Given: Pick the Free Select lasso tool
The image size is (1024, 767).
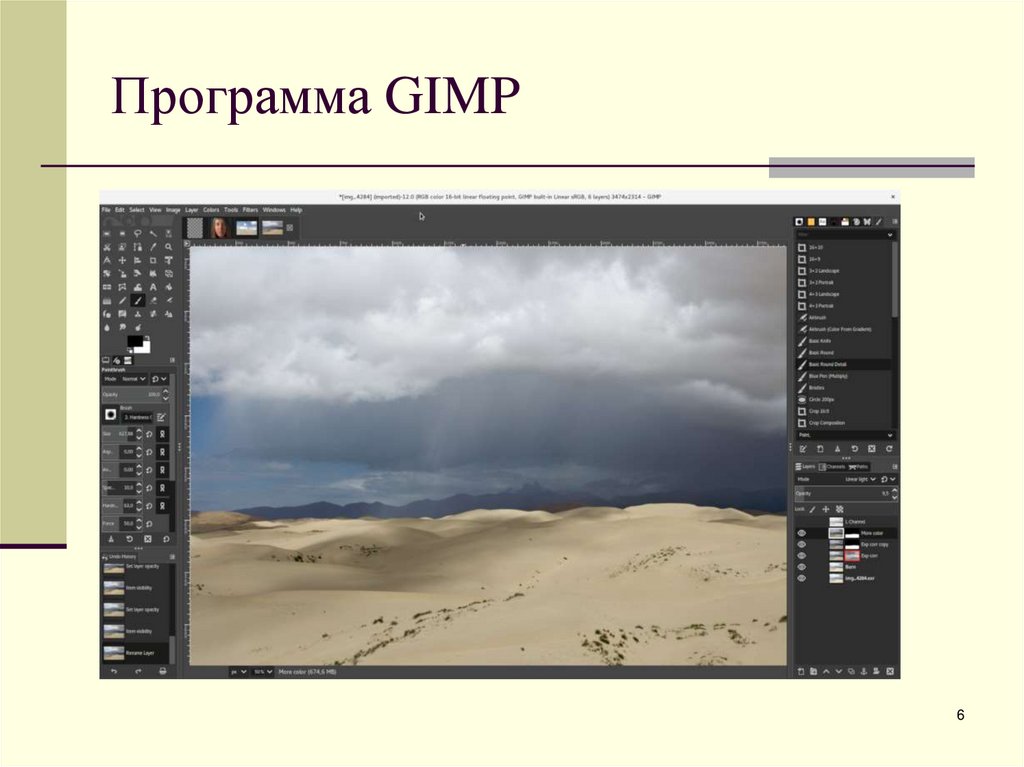Looking at the screenshot, I should coord(138,233).
